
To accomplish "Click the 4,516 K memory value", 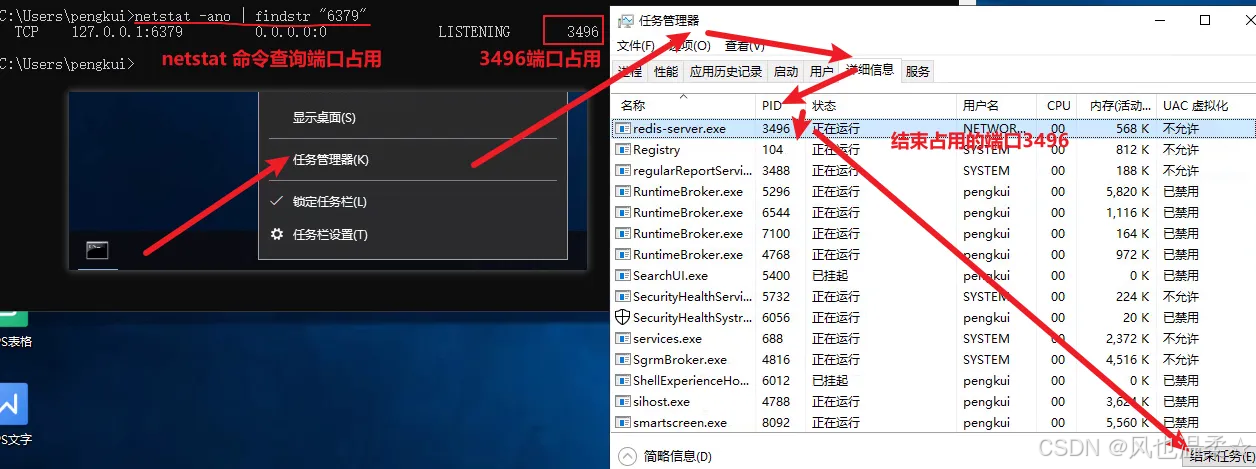I will click(1128, 360).
